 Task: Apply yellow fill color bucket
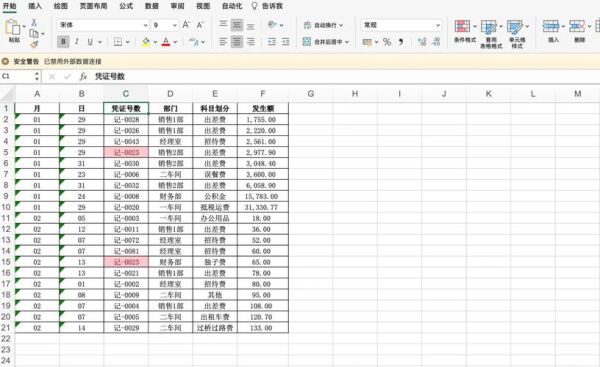pos(146,42)
